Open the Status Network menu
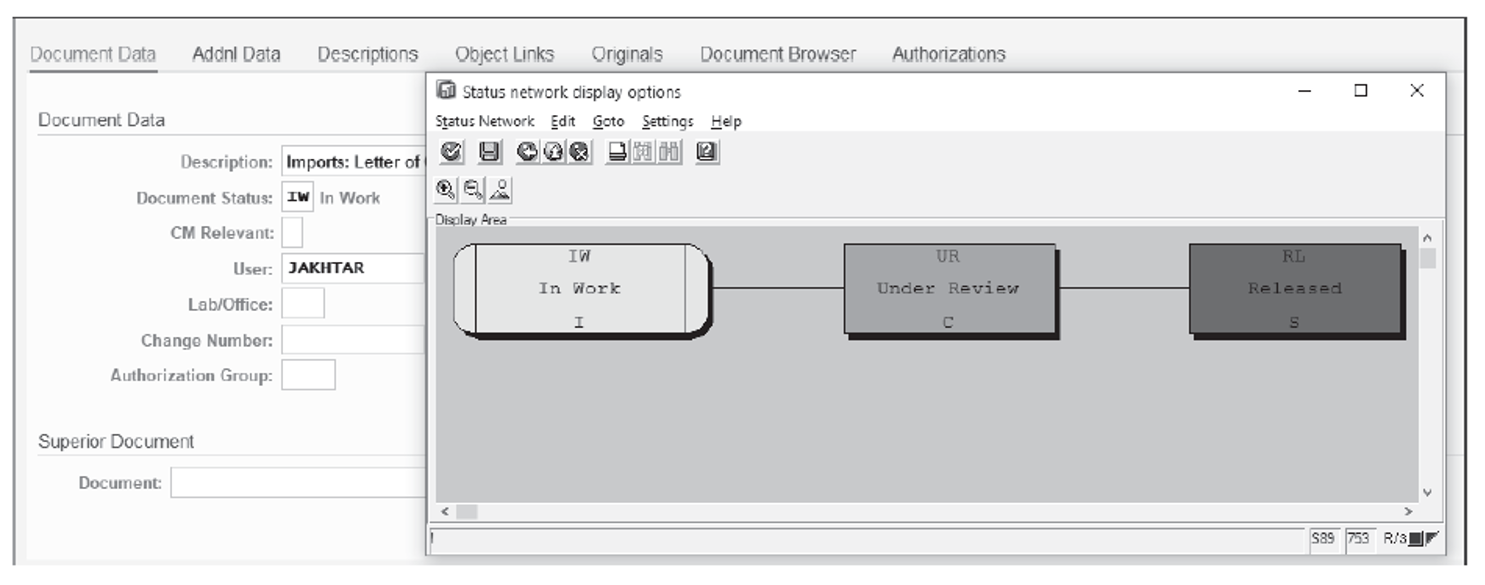 click(485, 121)
